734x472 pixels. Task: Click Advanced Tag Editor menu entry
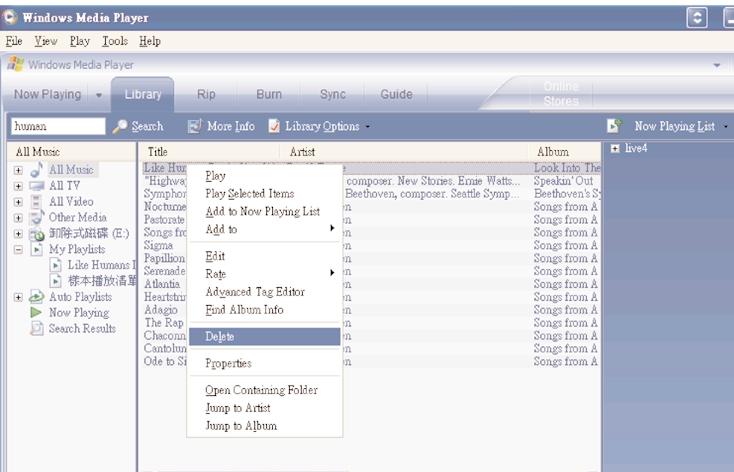click(x=255, y=292)
